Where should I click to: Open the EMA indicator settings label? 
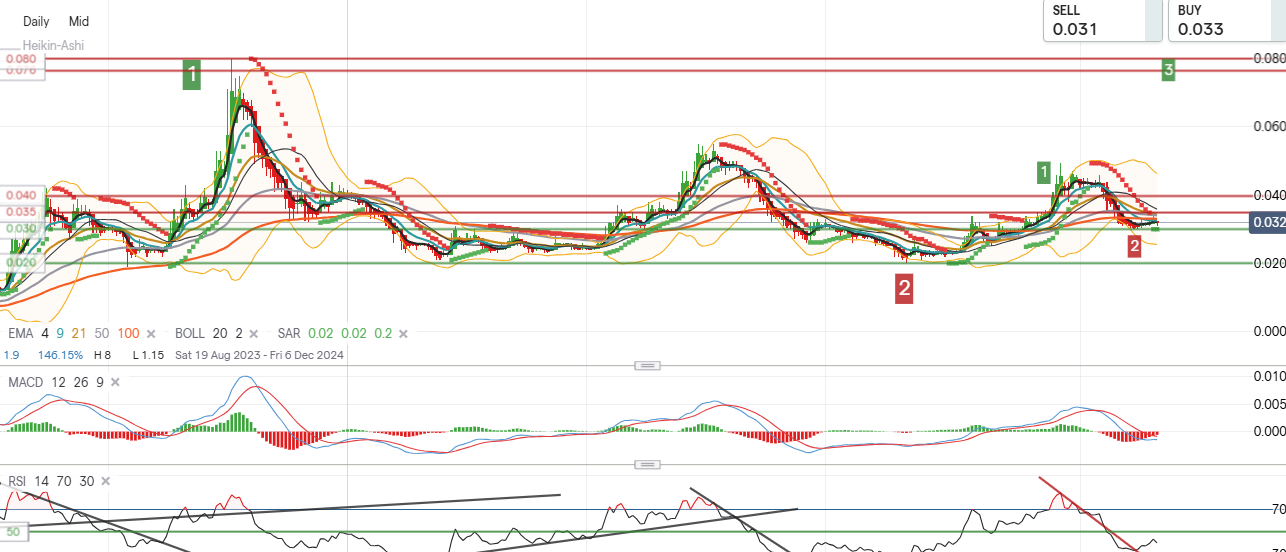(x=20, y=334)
